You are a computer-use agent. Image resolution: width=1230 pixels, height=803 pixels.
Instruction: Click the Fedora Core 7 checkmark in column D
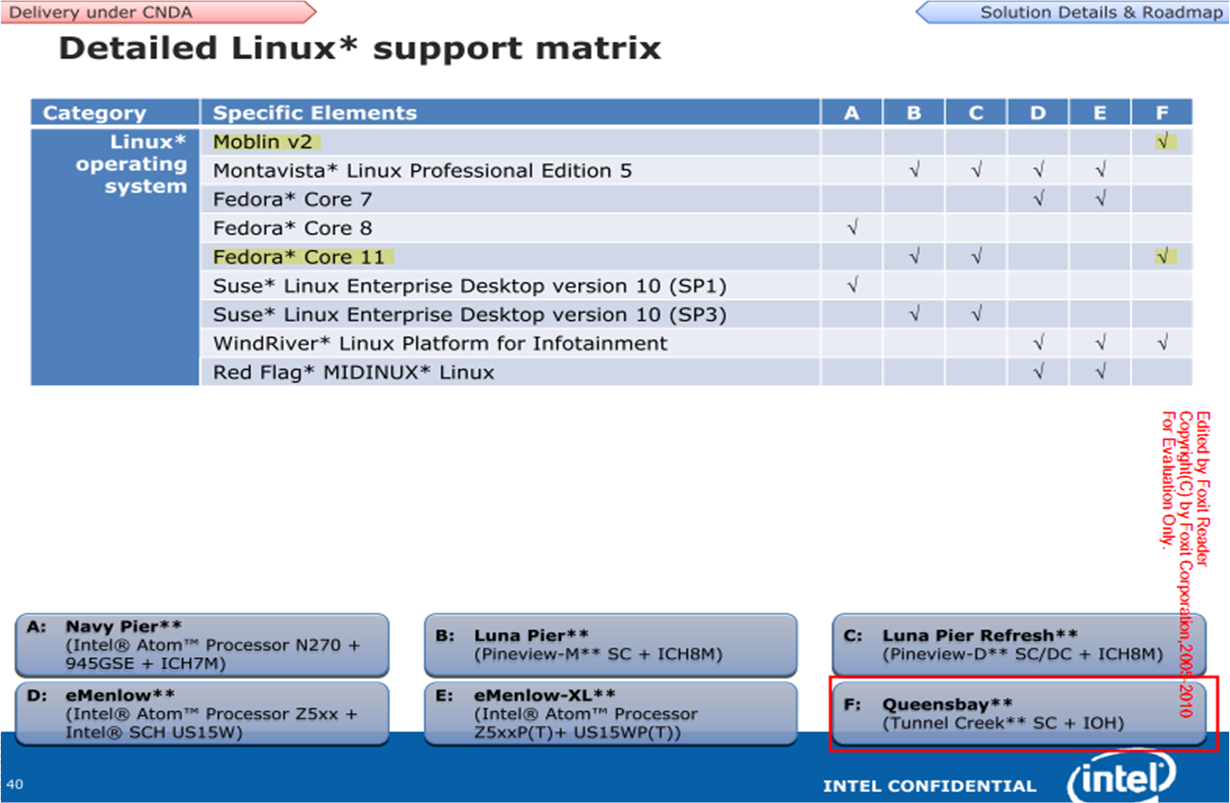pos(1038,199)
